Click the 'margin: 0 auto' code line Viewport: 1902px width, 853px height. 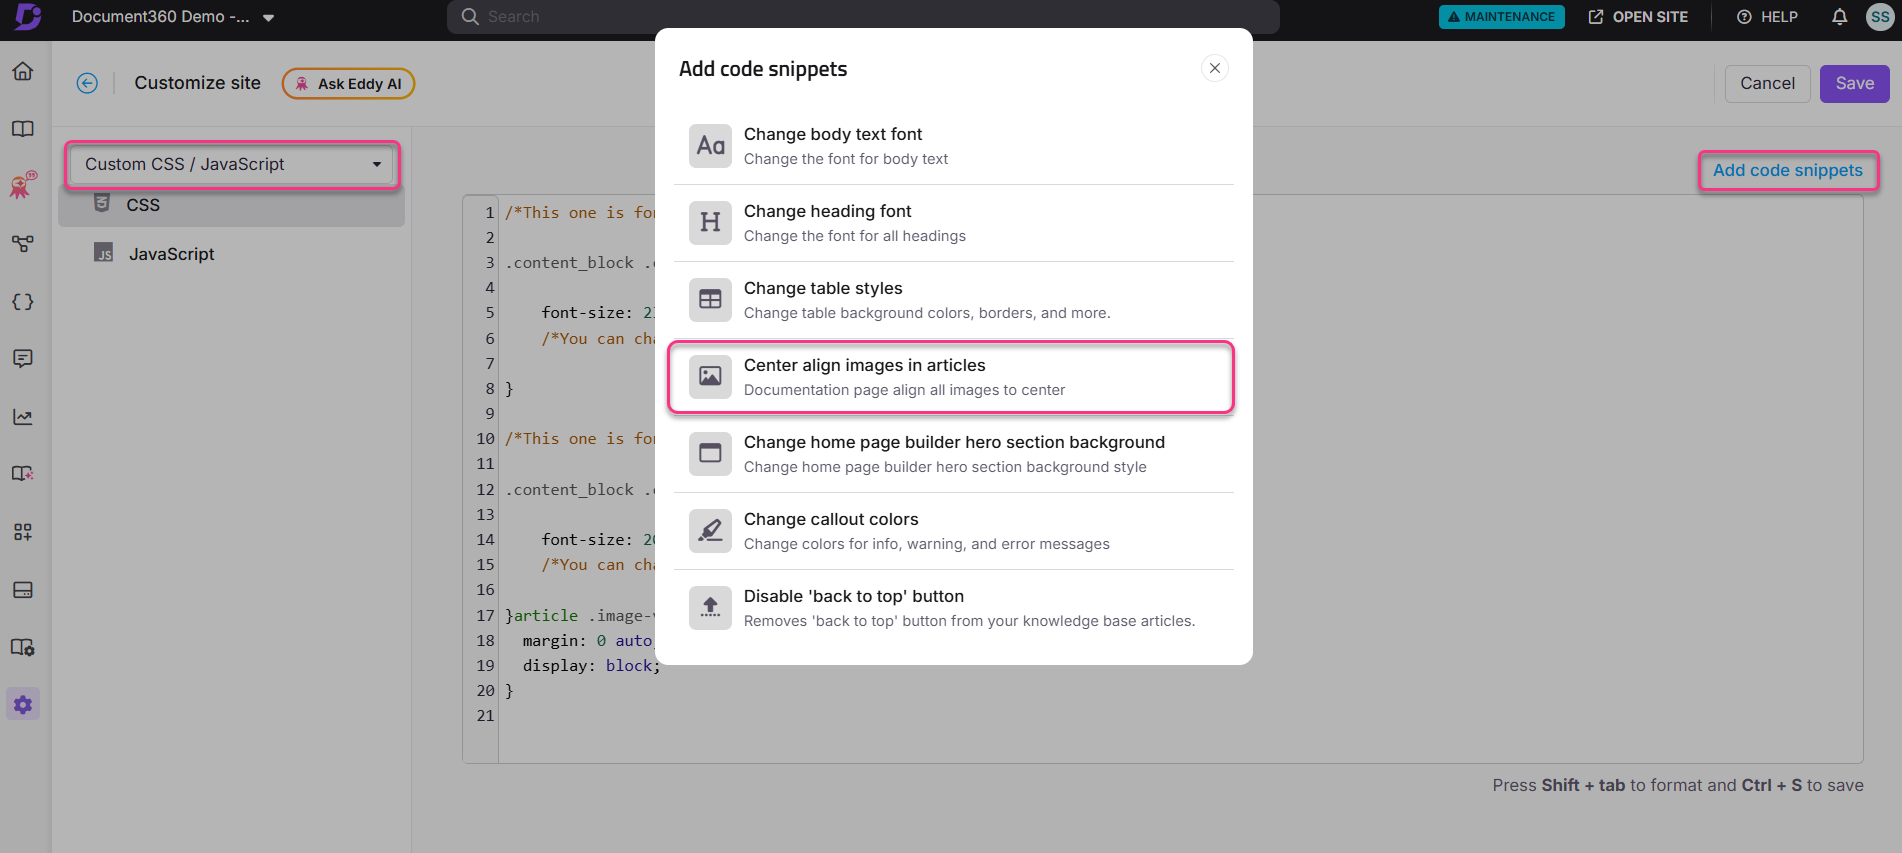pos(588,641)
